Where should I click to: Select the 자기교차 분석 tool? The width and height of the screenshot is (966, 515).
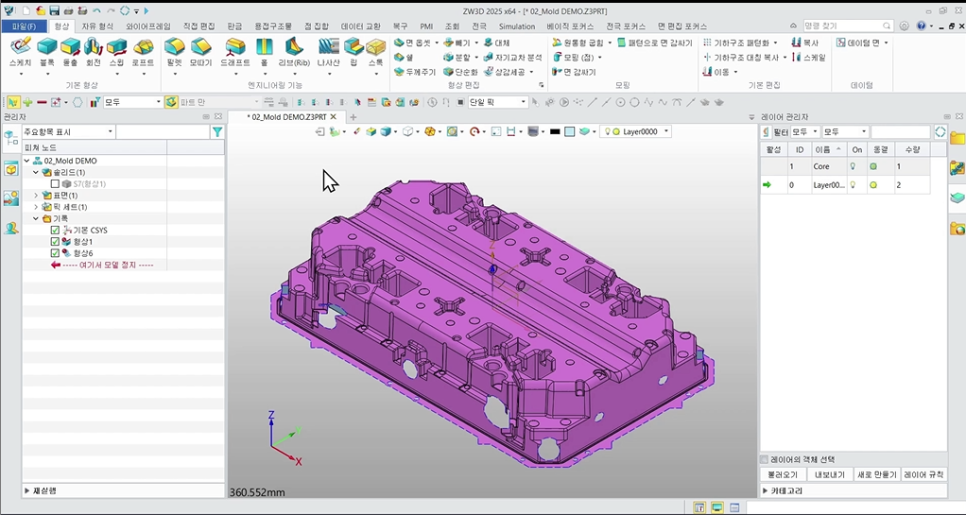click(x=513, y=57)
